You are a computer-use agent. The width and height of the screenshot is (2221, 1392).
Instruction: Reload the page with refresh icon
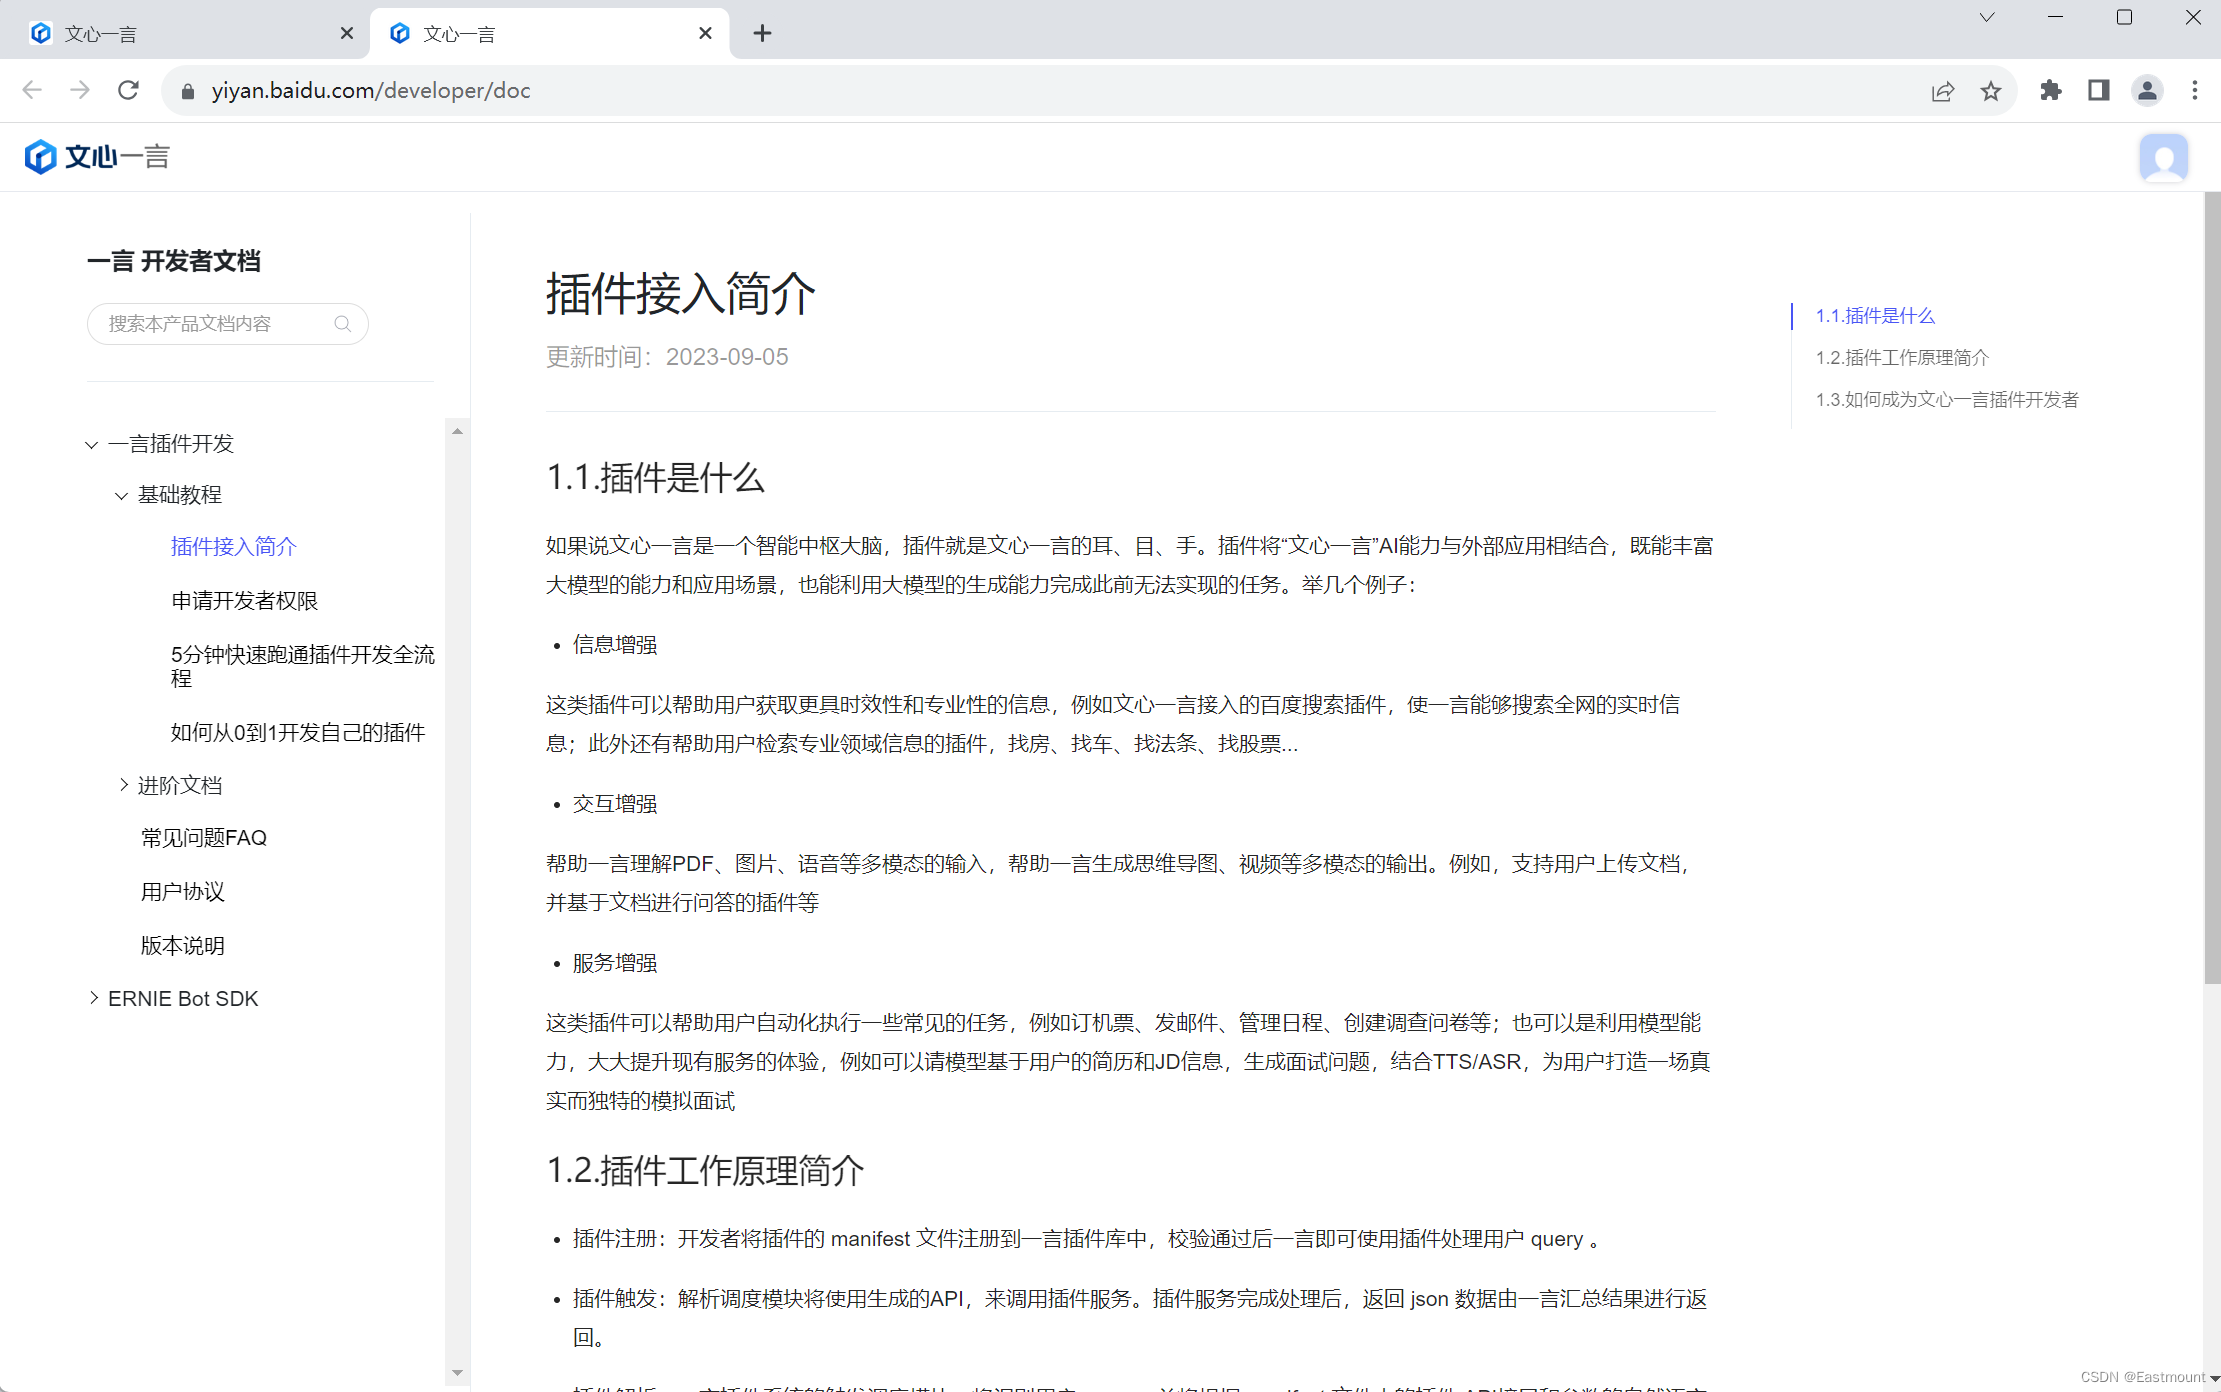128,91
